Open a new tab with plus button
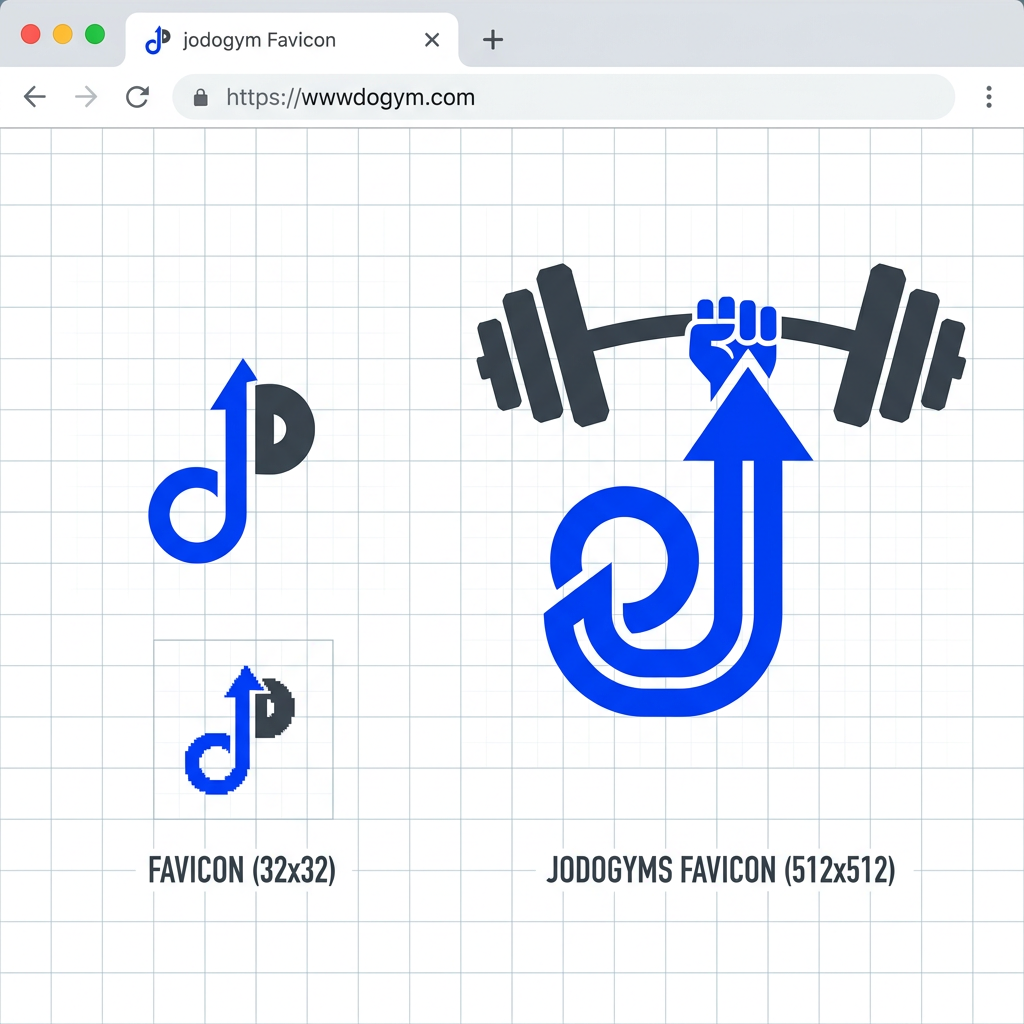The image size is (1024, 1024). [x=493, y=40]
